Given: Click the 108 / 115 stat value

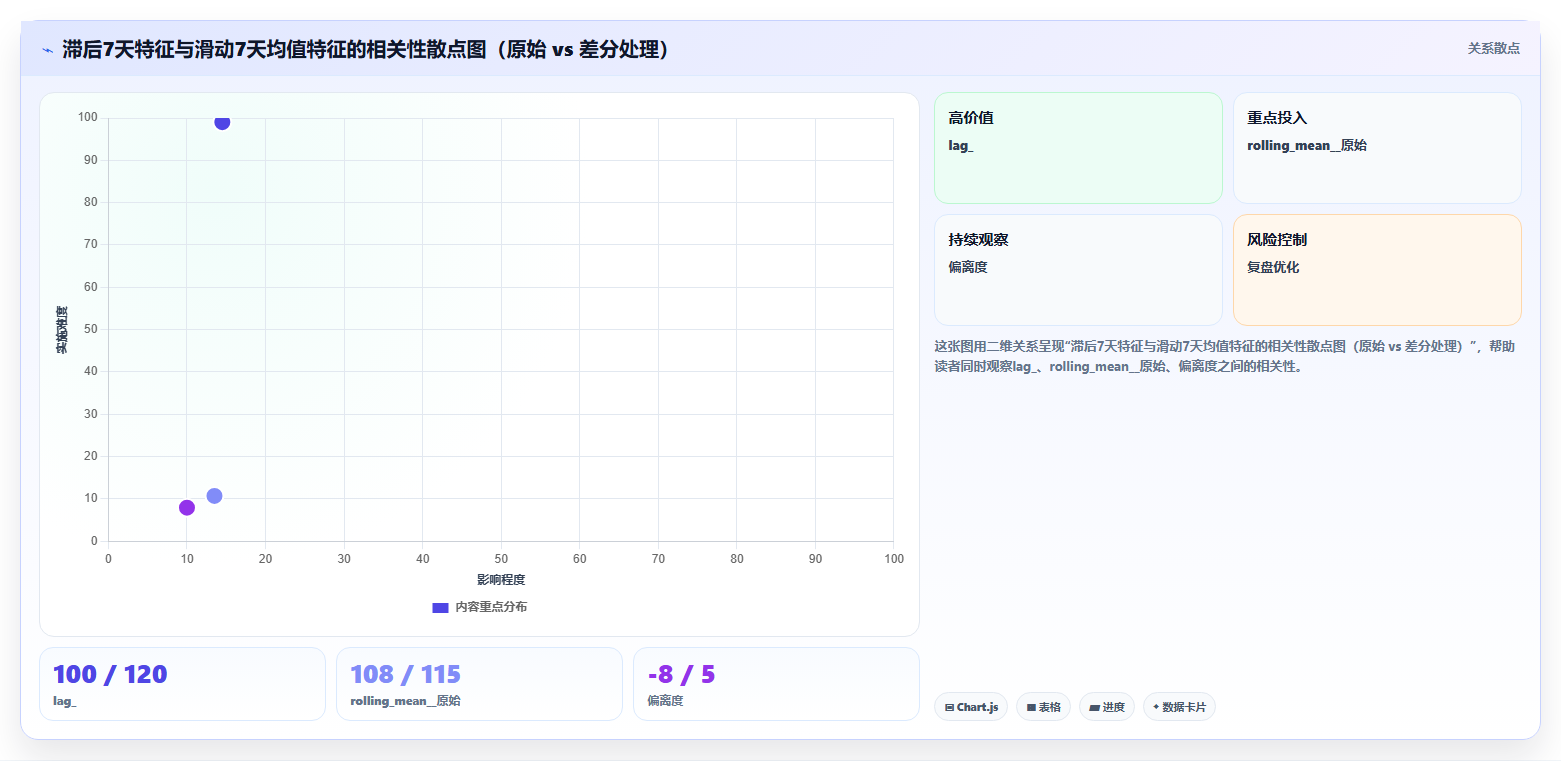Looking at the screenshot, I should (405, 674).
